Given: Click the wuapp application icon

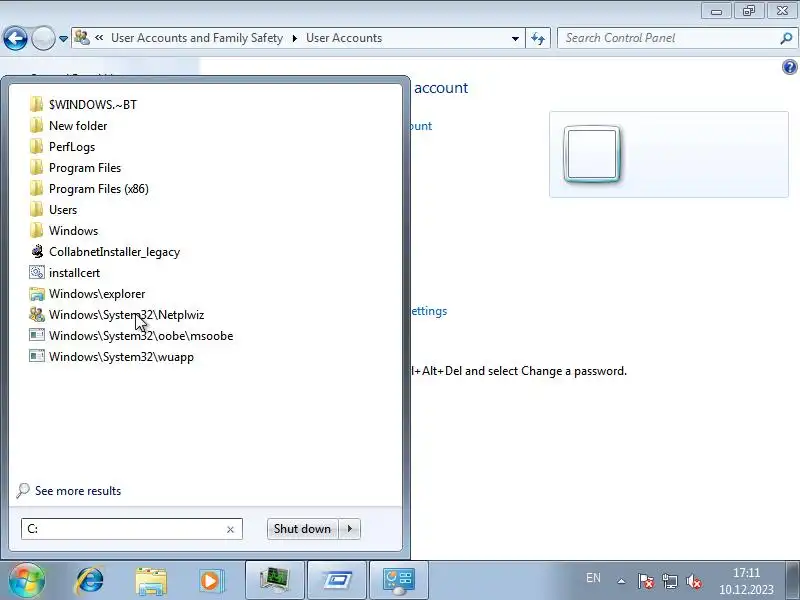Looking at the screenshot, I should tap(37, 356).
